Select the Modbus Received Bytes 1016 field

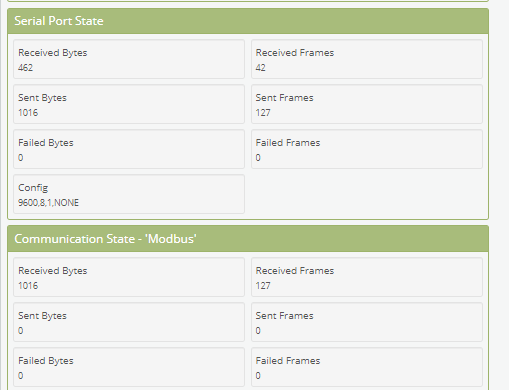coord(129,277)
